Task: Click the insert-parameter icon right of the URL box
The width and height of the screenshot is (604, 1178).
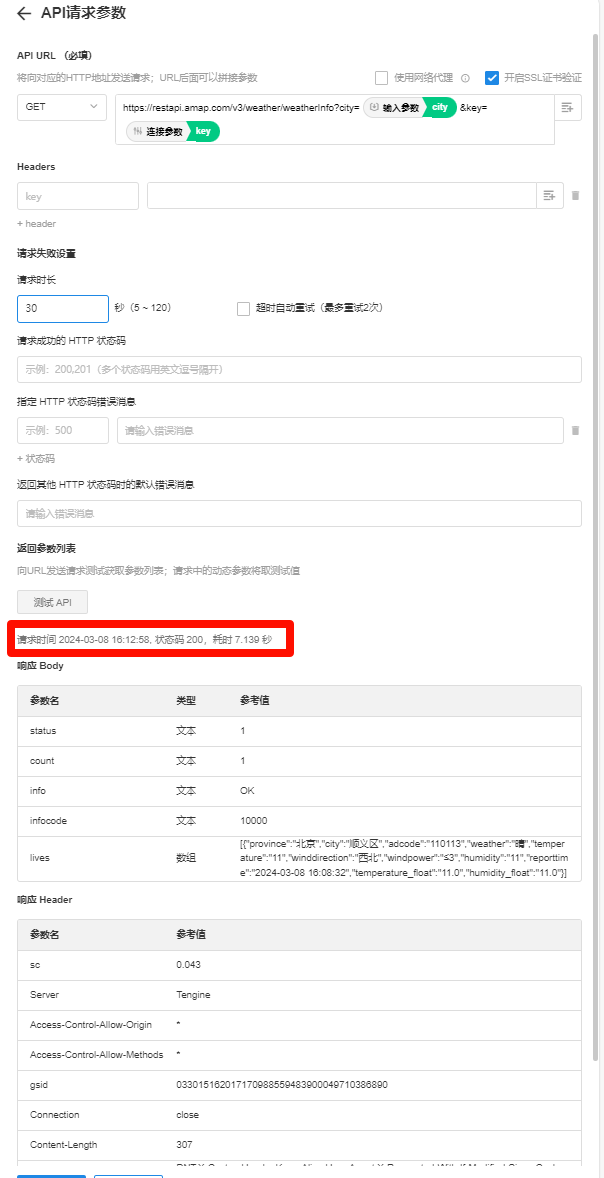Action: [x=567, y=107]
